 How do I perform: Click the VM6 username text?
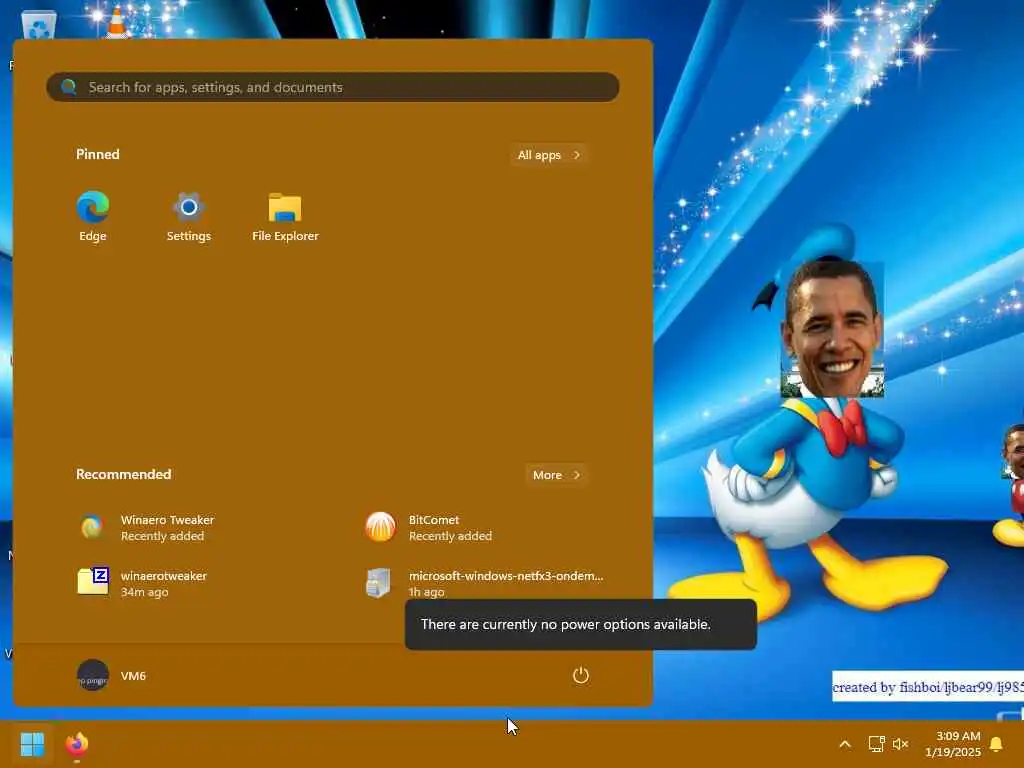[x=133, y=676]
